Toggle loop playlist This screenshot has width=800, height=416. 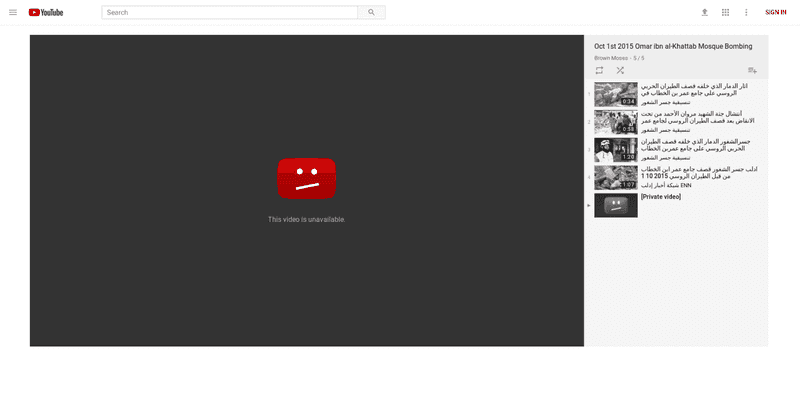coord(599,70)
